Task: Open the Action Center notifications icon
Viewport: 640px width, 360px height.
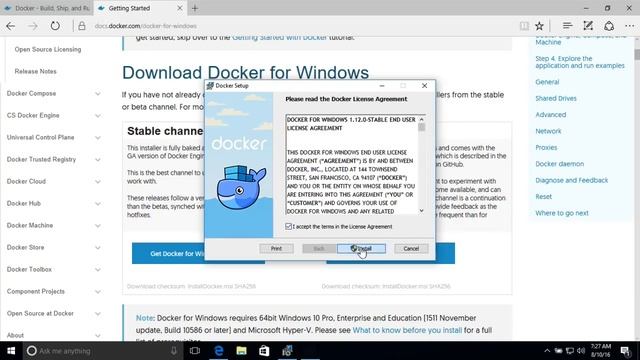Action: [x=625, y=351]
